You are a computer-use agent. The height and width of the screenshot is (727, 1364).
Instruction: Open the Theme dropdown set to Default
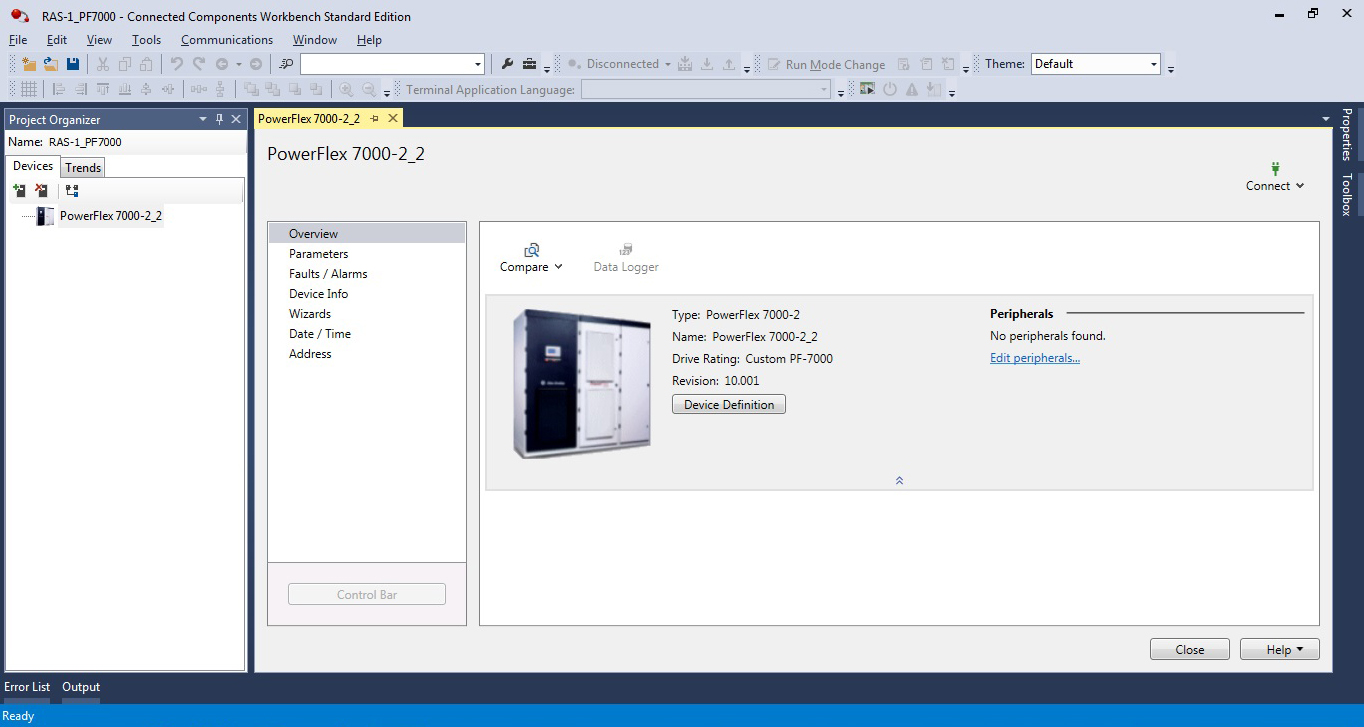[1154, 64]
